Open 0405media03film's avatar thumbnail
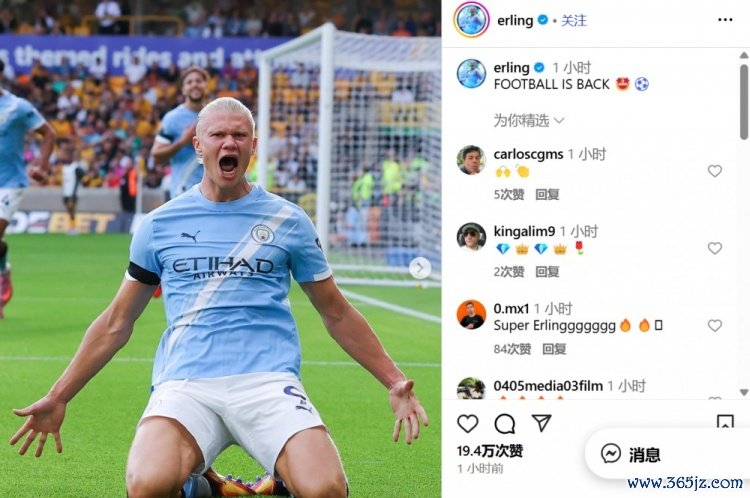The width and height of the screenshot is (750, 498). [x=471, y=388]
